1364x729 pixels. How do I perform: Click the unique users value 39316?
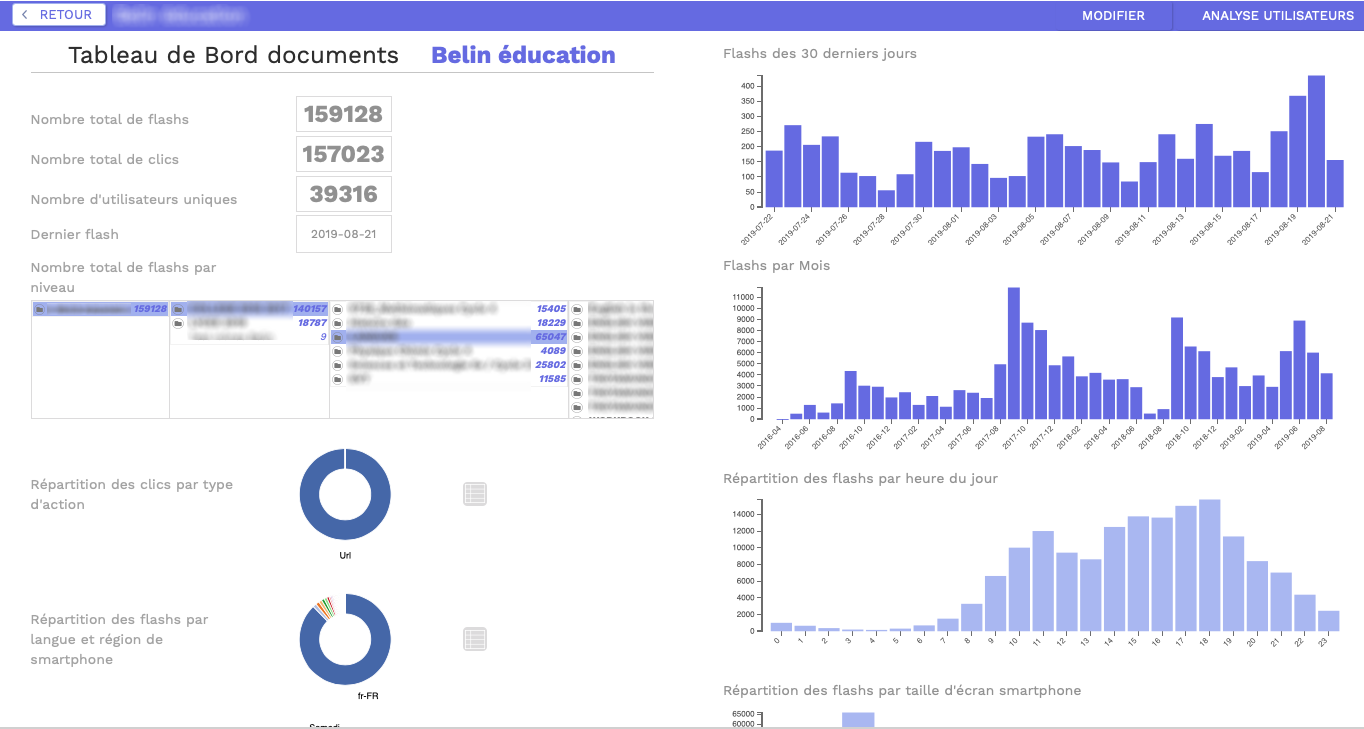(x=344, y=194)
